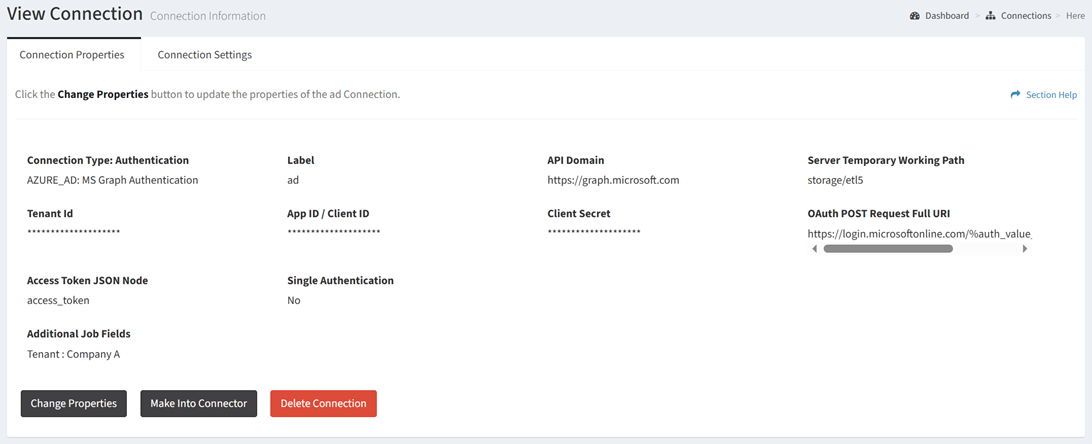The height and width of the screenshot is (444, 1092).
Task: Click the masked Client Secret value
Action: coord(594,232)
